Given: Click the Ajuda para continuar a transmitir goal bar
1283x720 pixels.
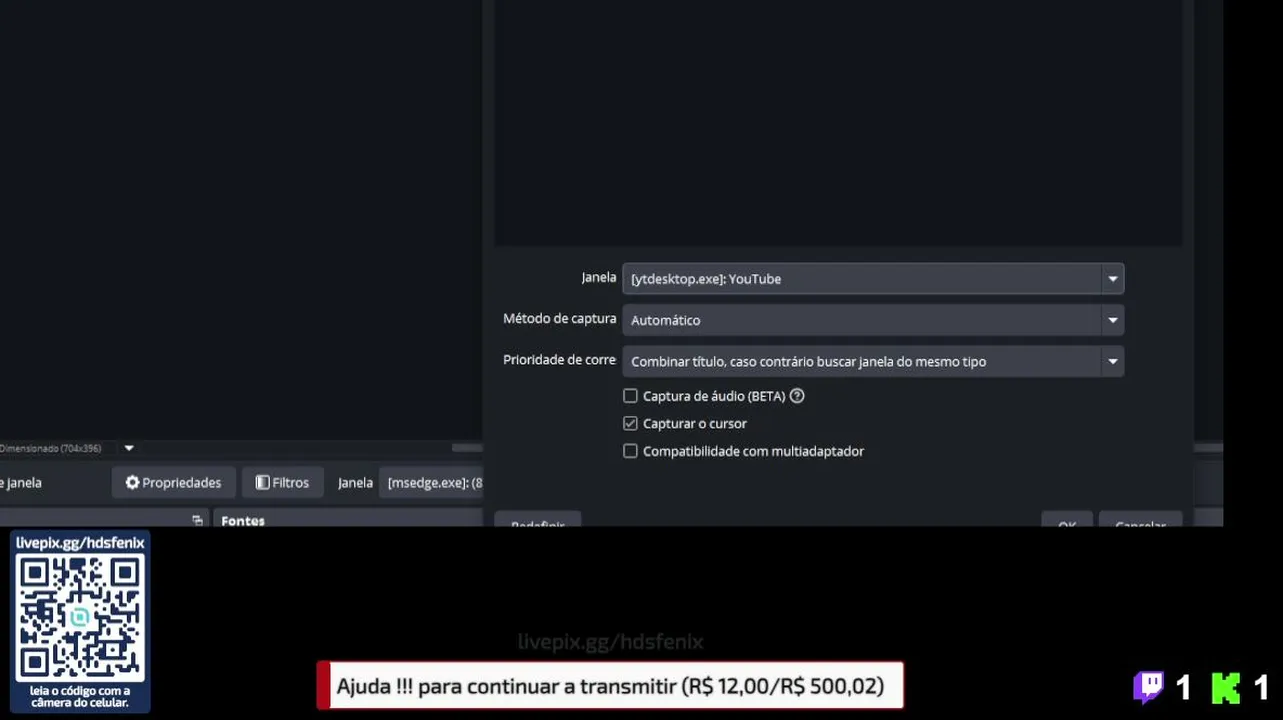Looking at the screenshot, I should pyautogui.click(x=610, y=686).
